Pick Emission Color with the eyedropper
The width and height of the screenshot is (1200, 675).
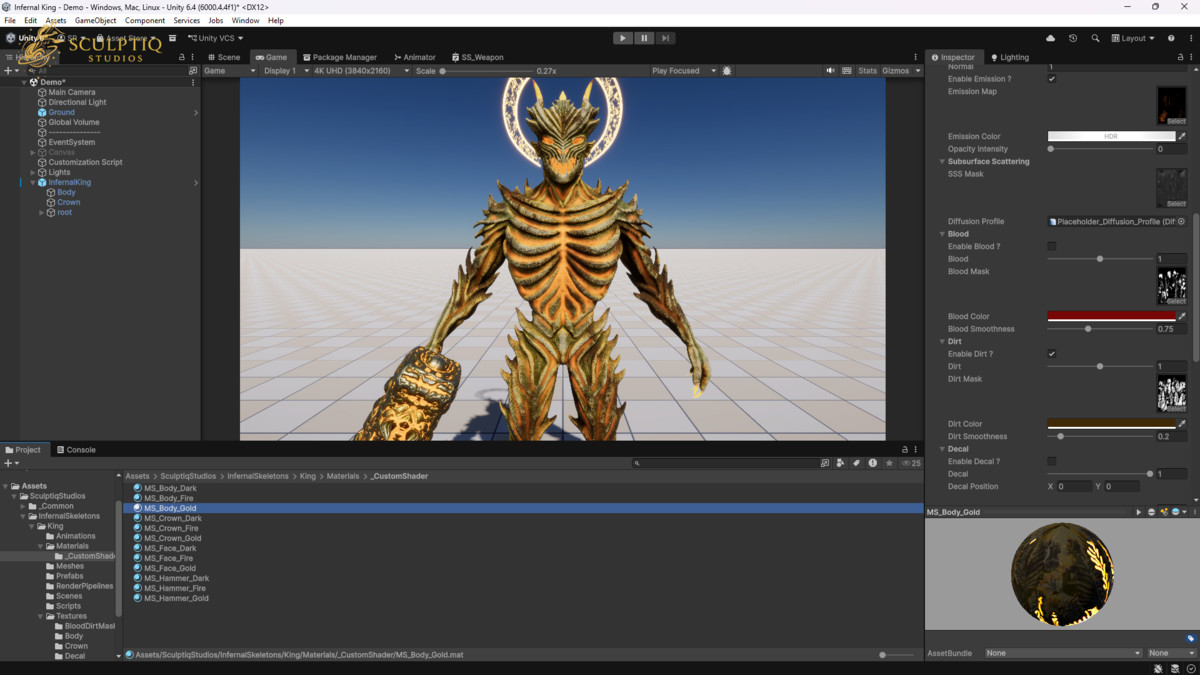click(1182, 136)
